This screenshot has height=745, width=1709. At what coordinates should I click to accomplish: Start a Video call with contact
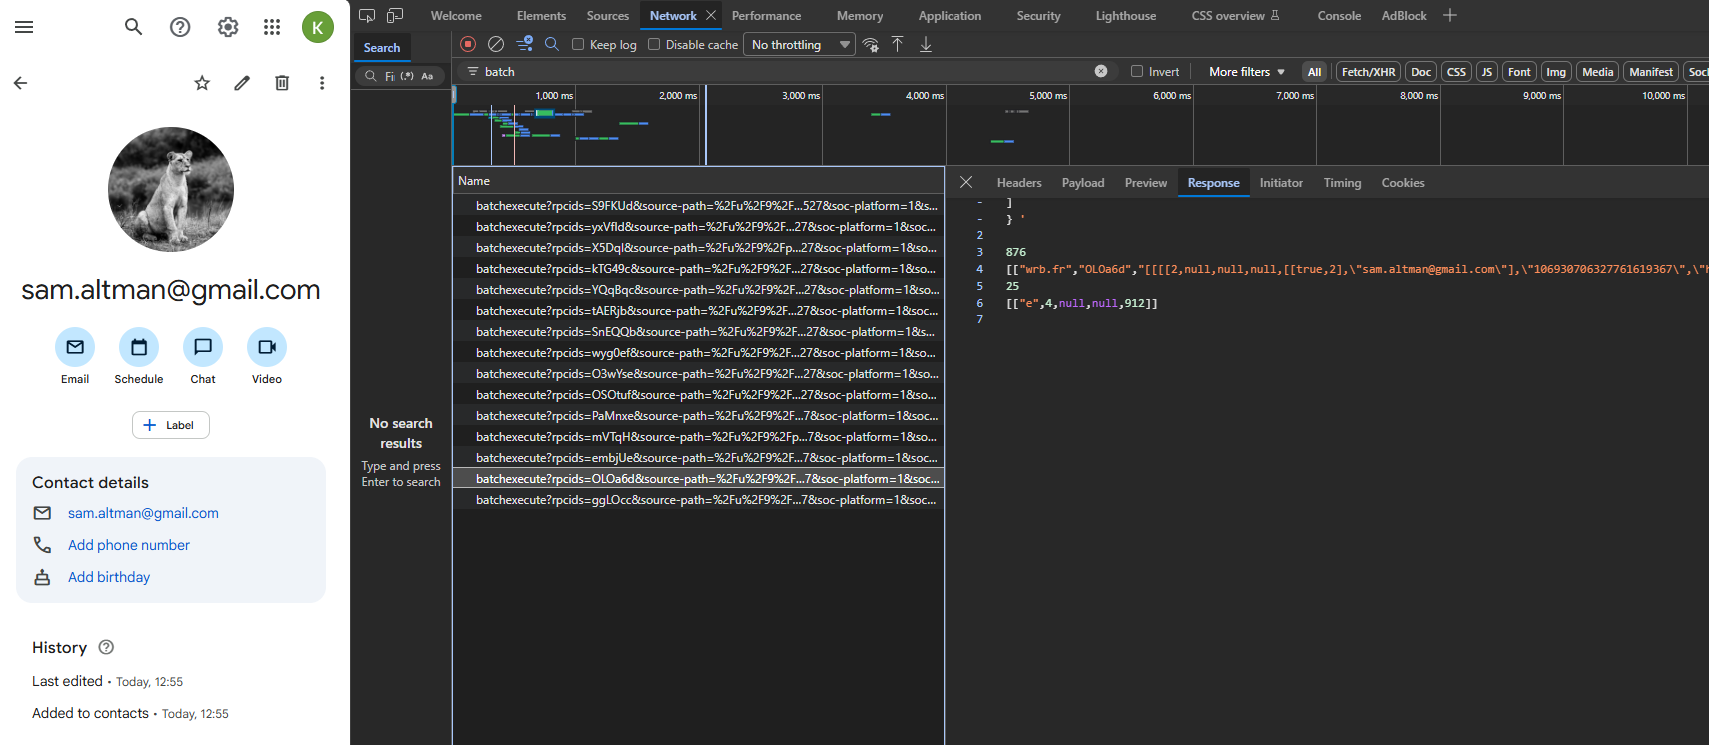[267, 347]
